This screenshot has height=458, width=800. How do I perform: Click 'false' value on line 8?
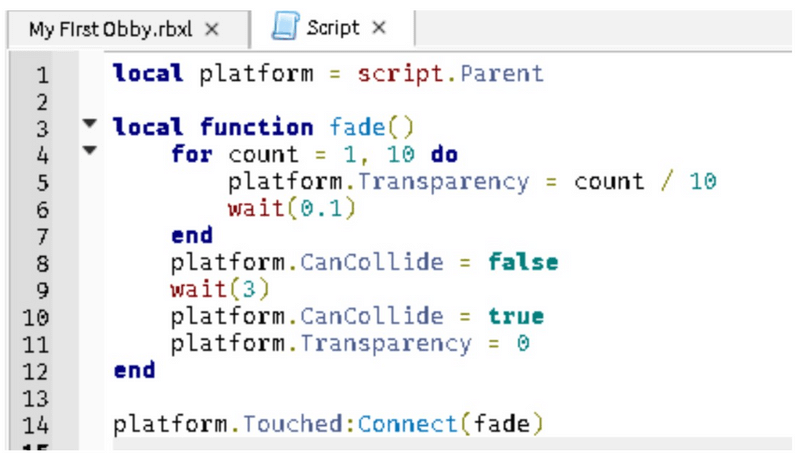pos(523,262)
